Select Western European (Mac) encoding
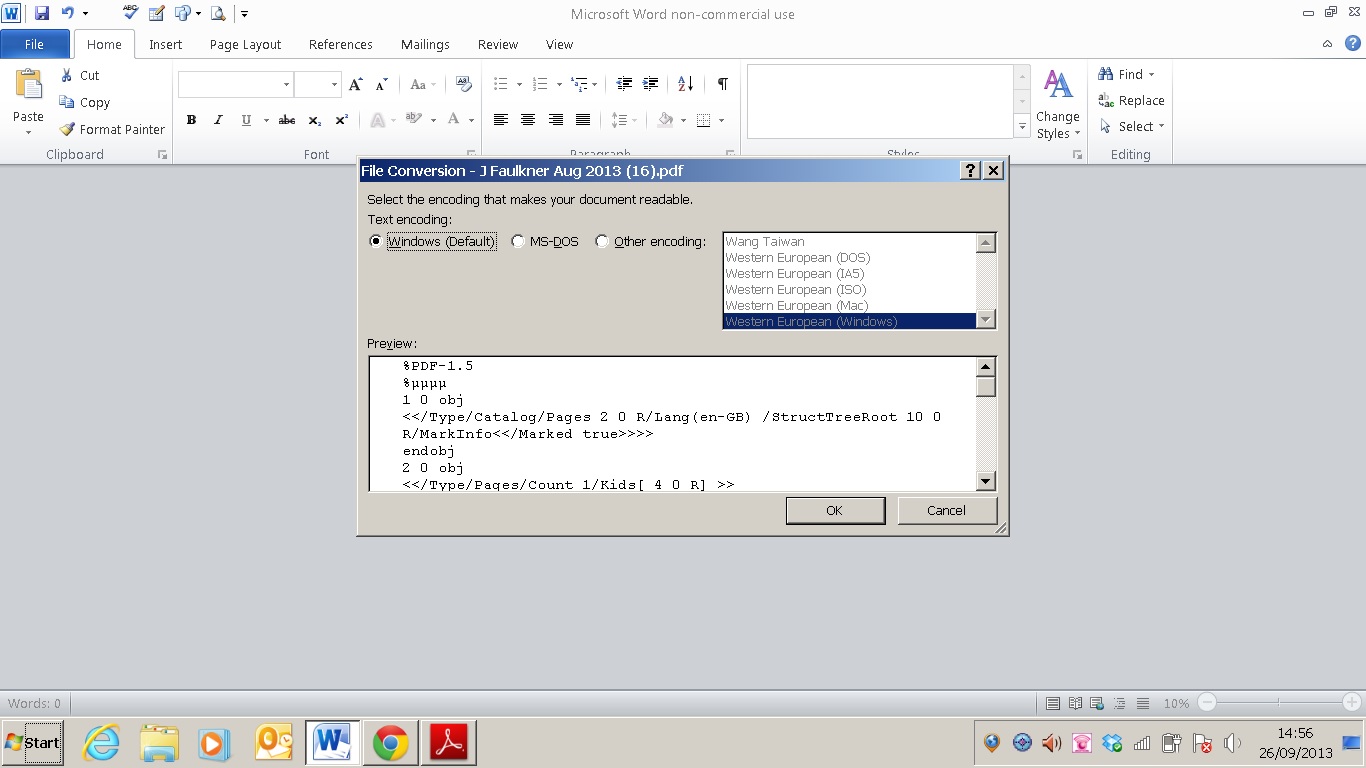Viewport: 1366px width, 768px height. pos(848,305)
